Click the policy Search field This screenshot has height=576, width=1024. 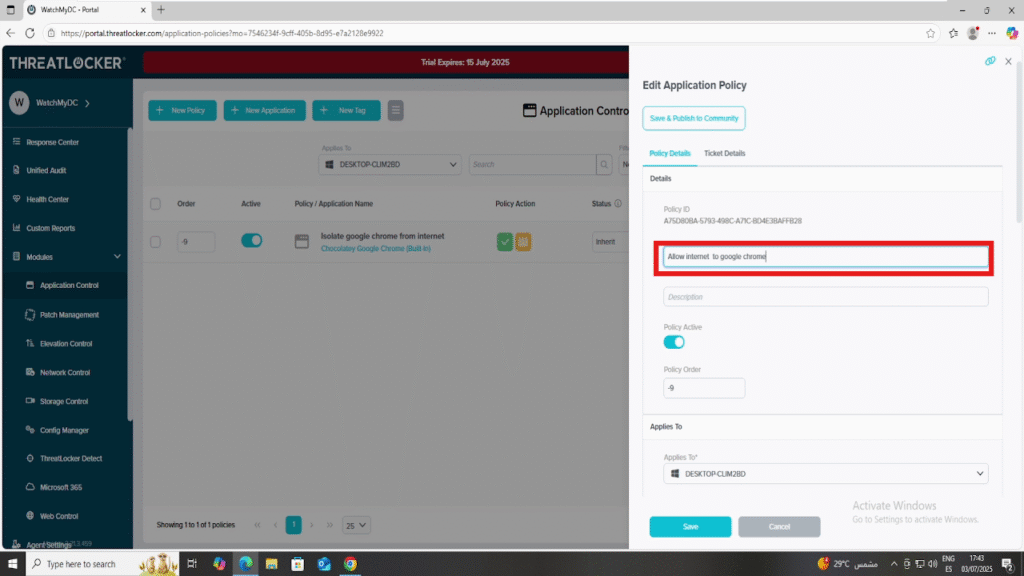click(532, 165)
